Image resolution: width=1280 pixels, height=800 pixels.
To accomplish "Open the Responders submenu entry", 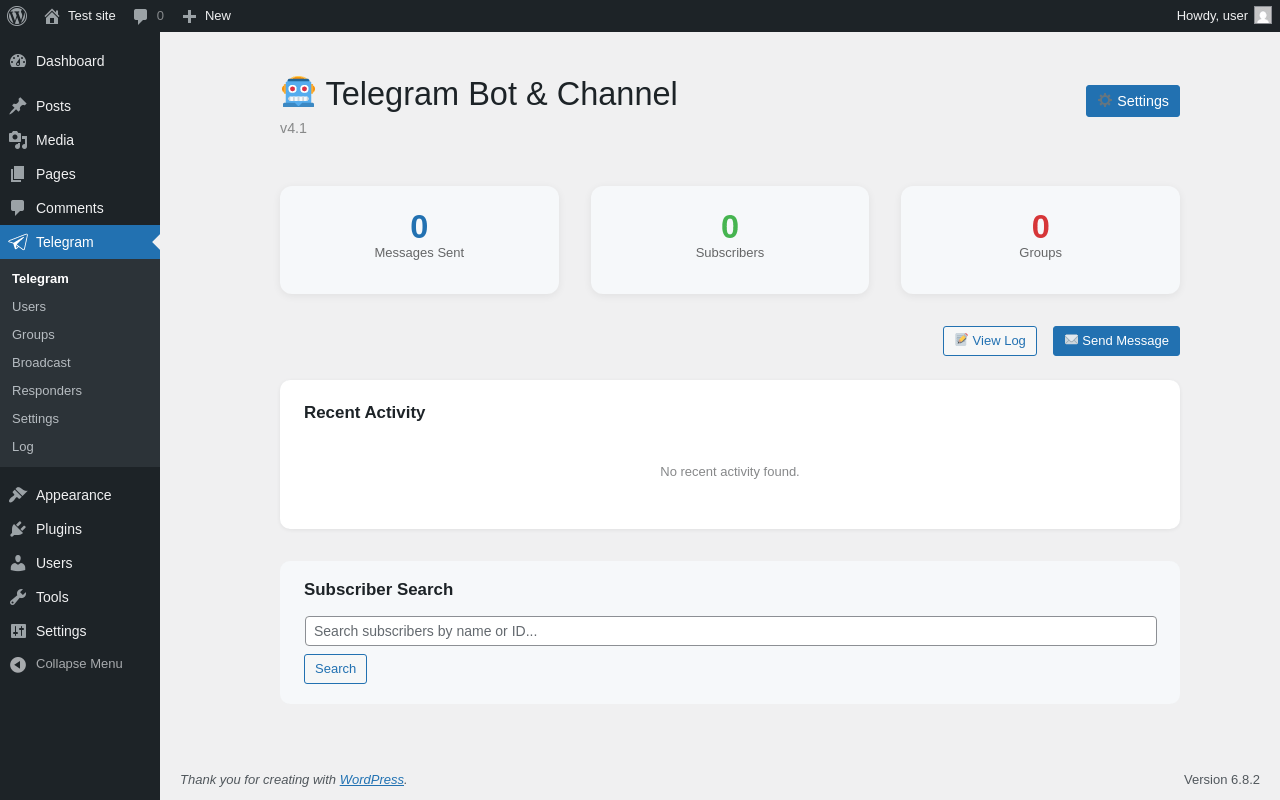I will pos(47,391).
